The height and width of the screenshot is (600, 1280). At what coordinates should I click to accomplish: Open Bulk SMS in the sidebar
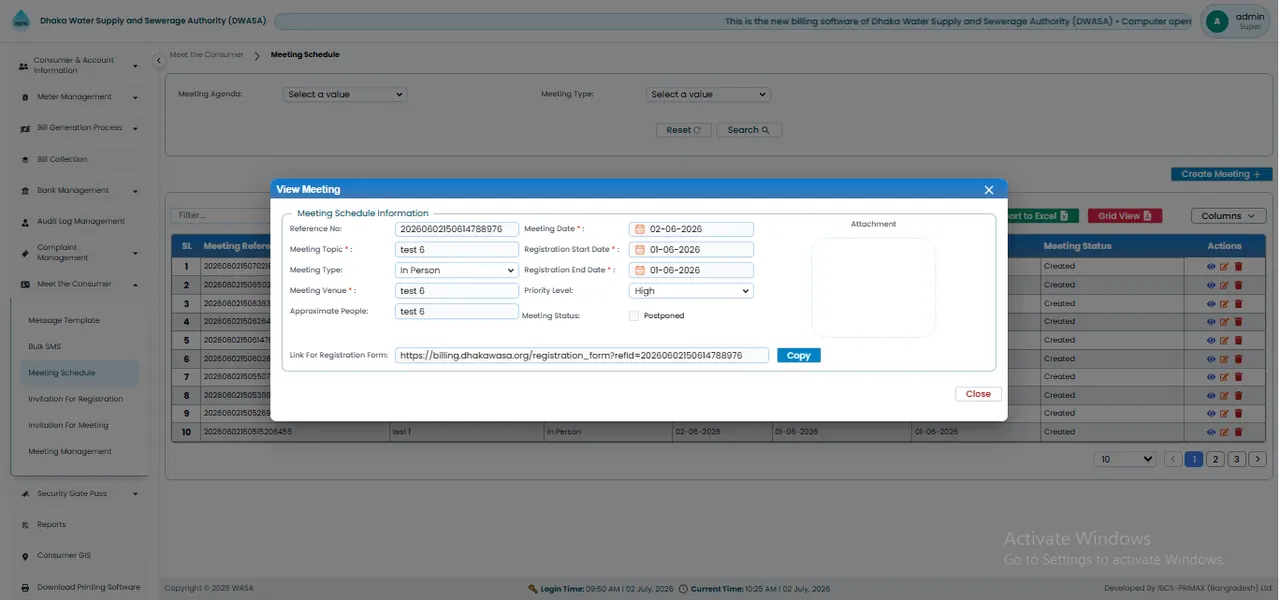(x=45, y=346)
